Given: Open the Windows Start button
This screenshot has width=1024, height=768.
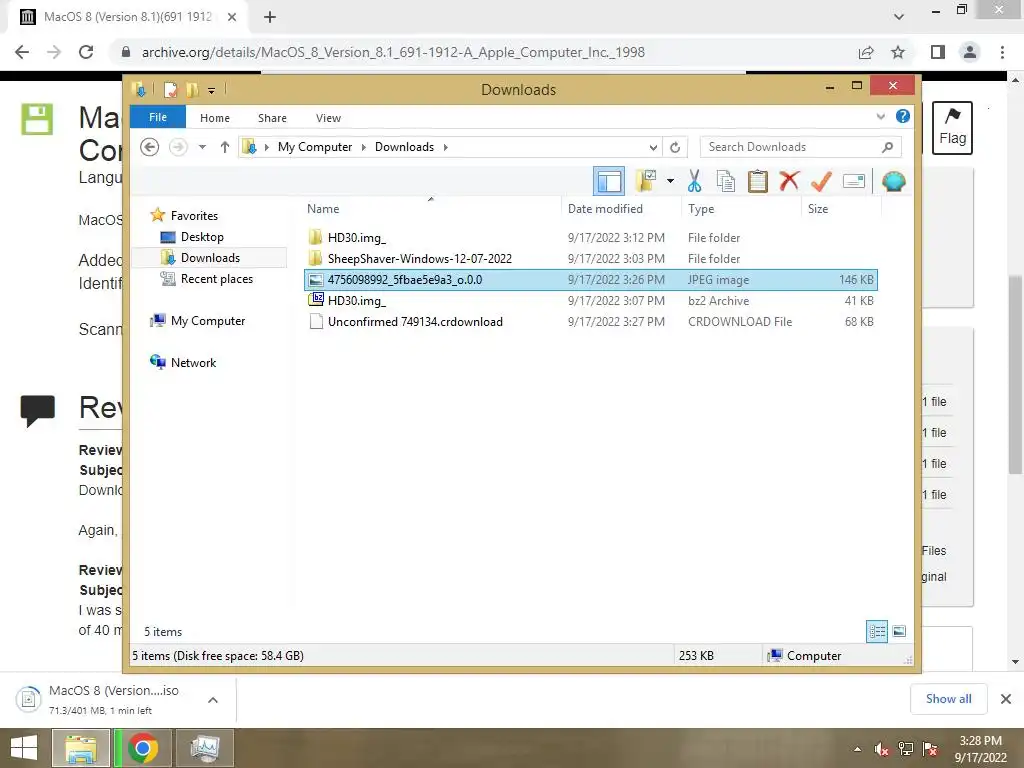Looking at the screenshot, I should (x=24, y=748).
